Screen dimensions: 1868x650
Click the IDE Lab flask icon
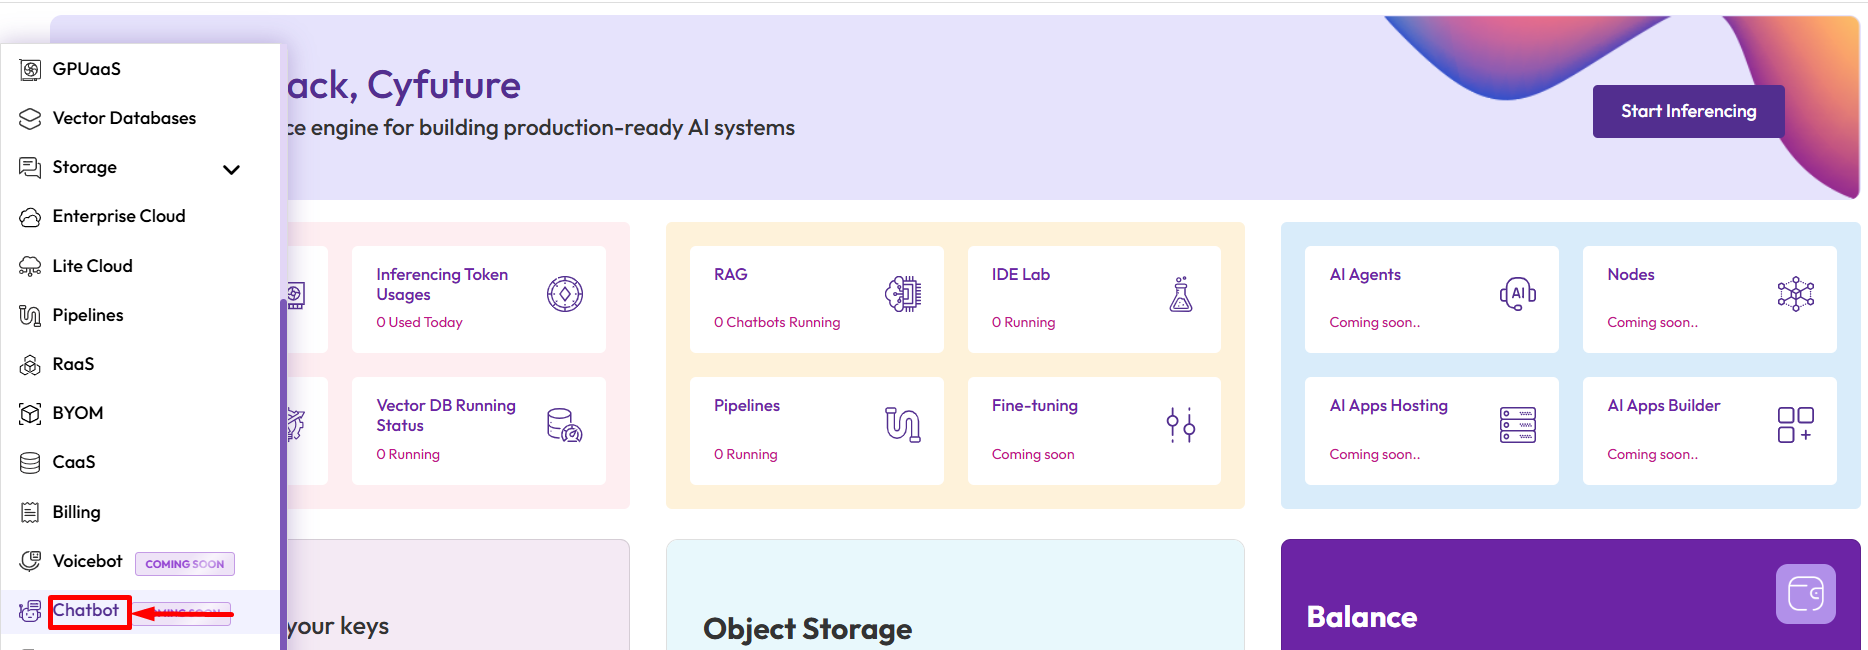(1181, 294)
